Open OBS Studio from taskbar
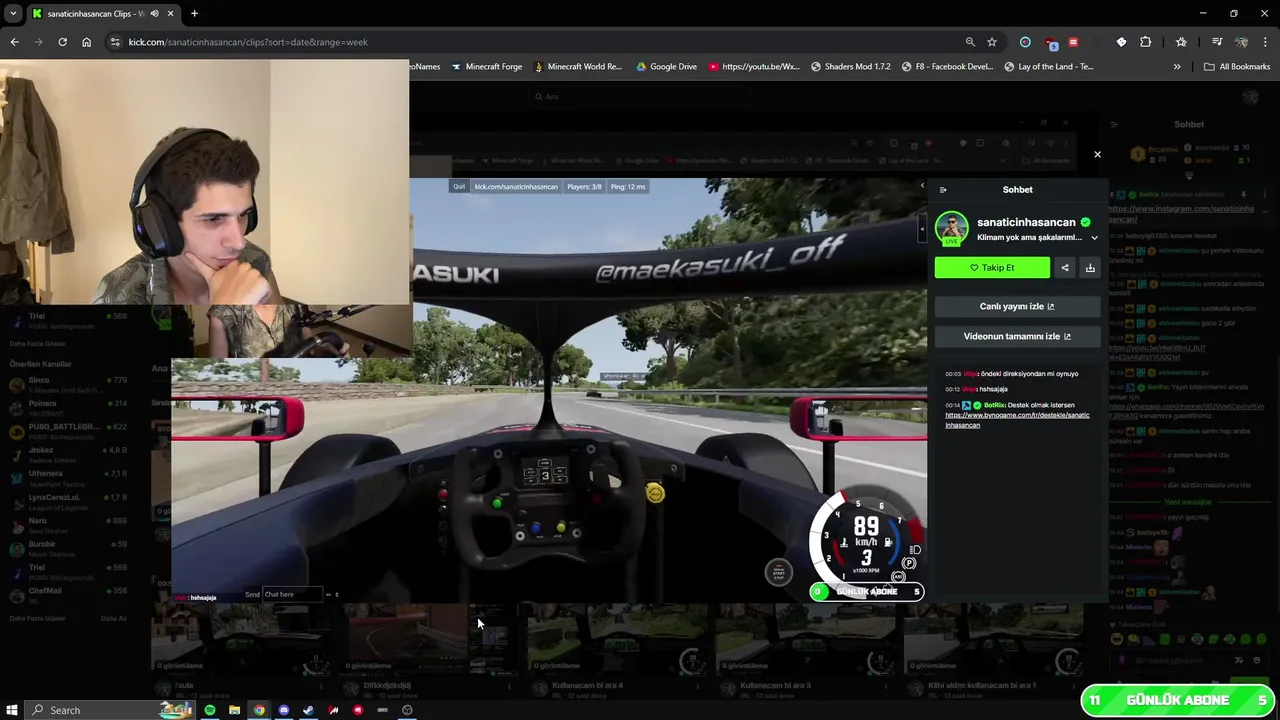Viewport: 1280px width, 720px height. pyautogui.click(x=407, y=710)
